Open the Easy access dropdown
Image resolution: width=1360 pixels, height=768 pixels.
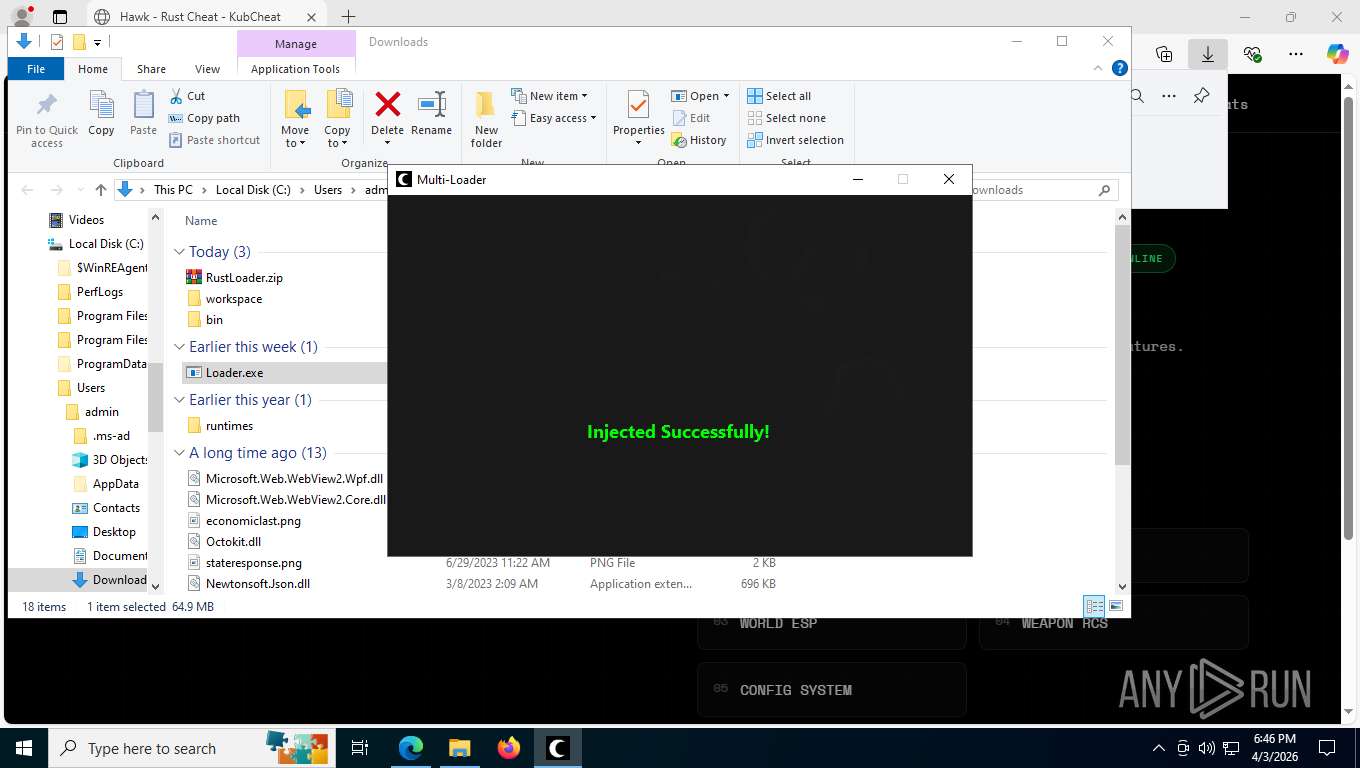tap(554, 118)
